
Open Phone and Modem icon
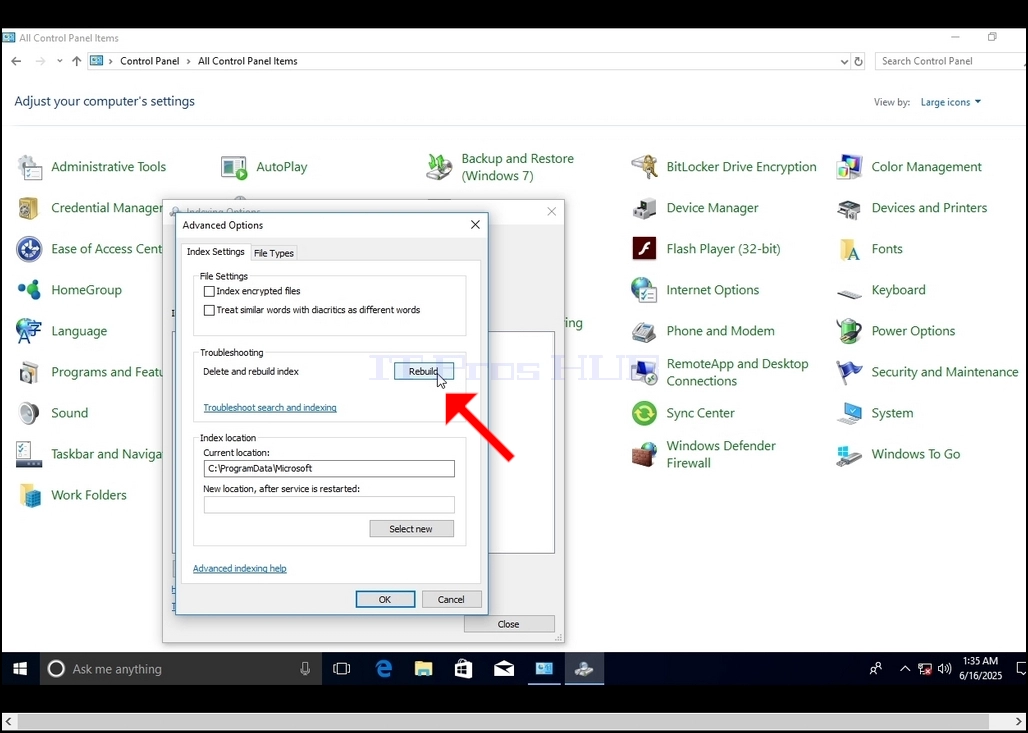tap(644, 331)
